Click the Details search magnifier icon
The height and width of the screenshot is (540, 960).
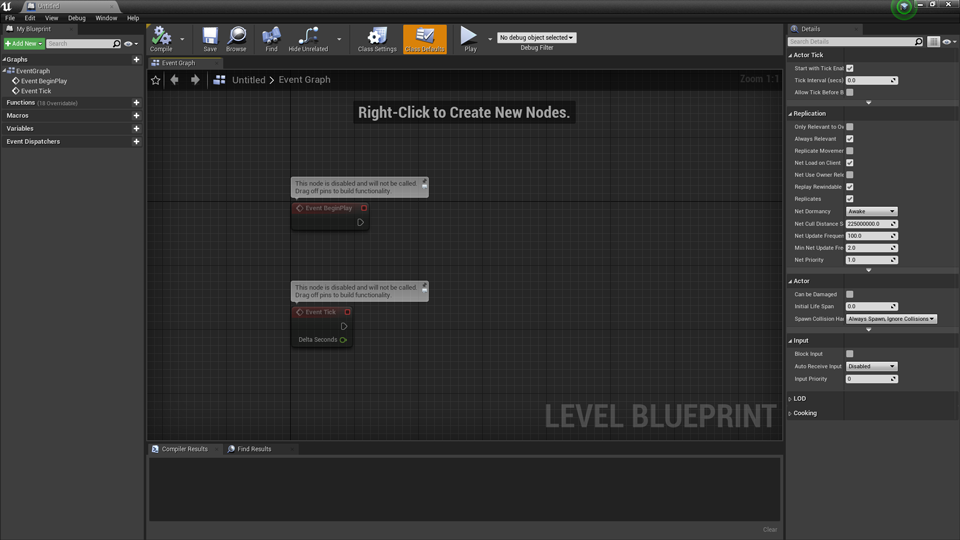tap(918, 42)
